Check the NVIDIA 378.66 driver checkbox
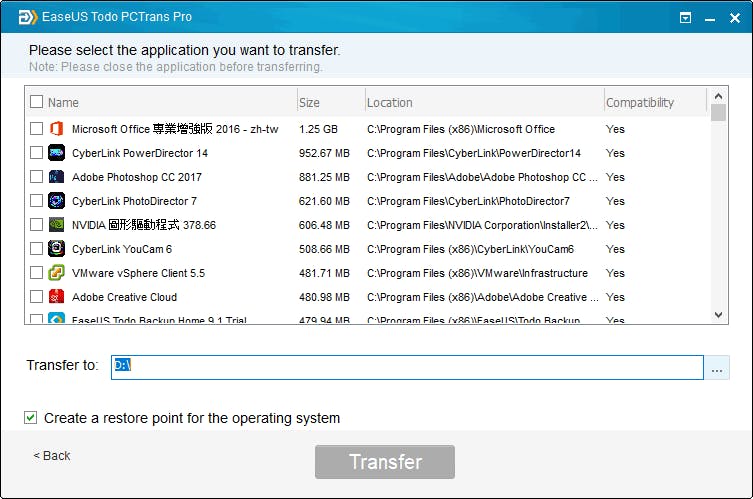The image size is (753, 499). click(36, 225)
